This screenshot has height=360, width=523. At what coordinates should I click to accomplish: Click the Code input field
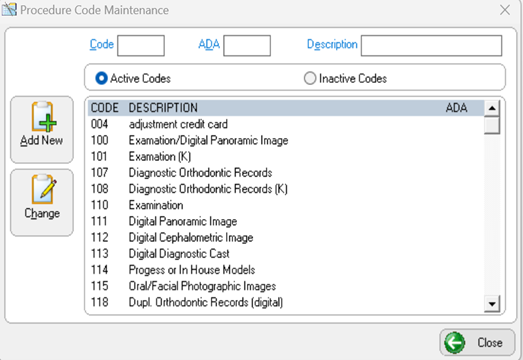[x=141, y=46]
